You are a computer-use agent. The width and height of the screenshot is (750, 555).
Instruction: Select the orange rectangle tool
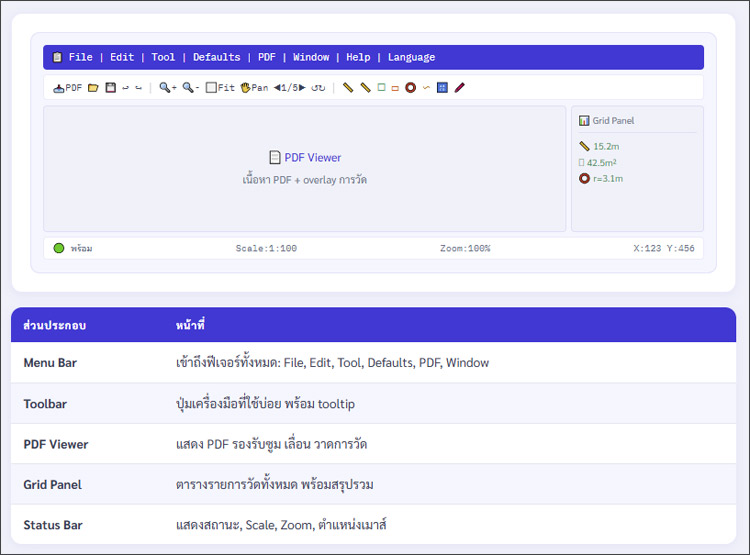(395, 88)
